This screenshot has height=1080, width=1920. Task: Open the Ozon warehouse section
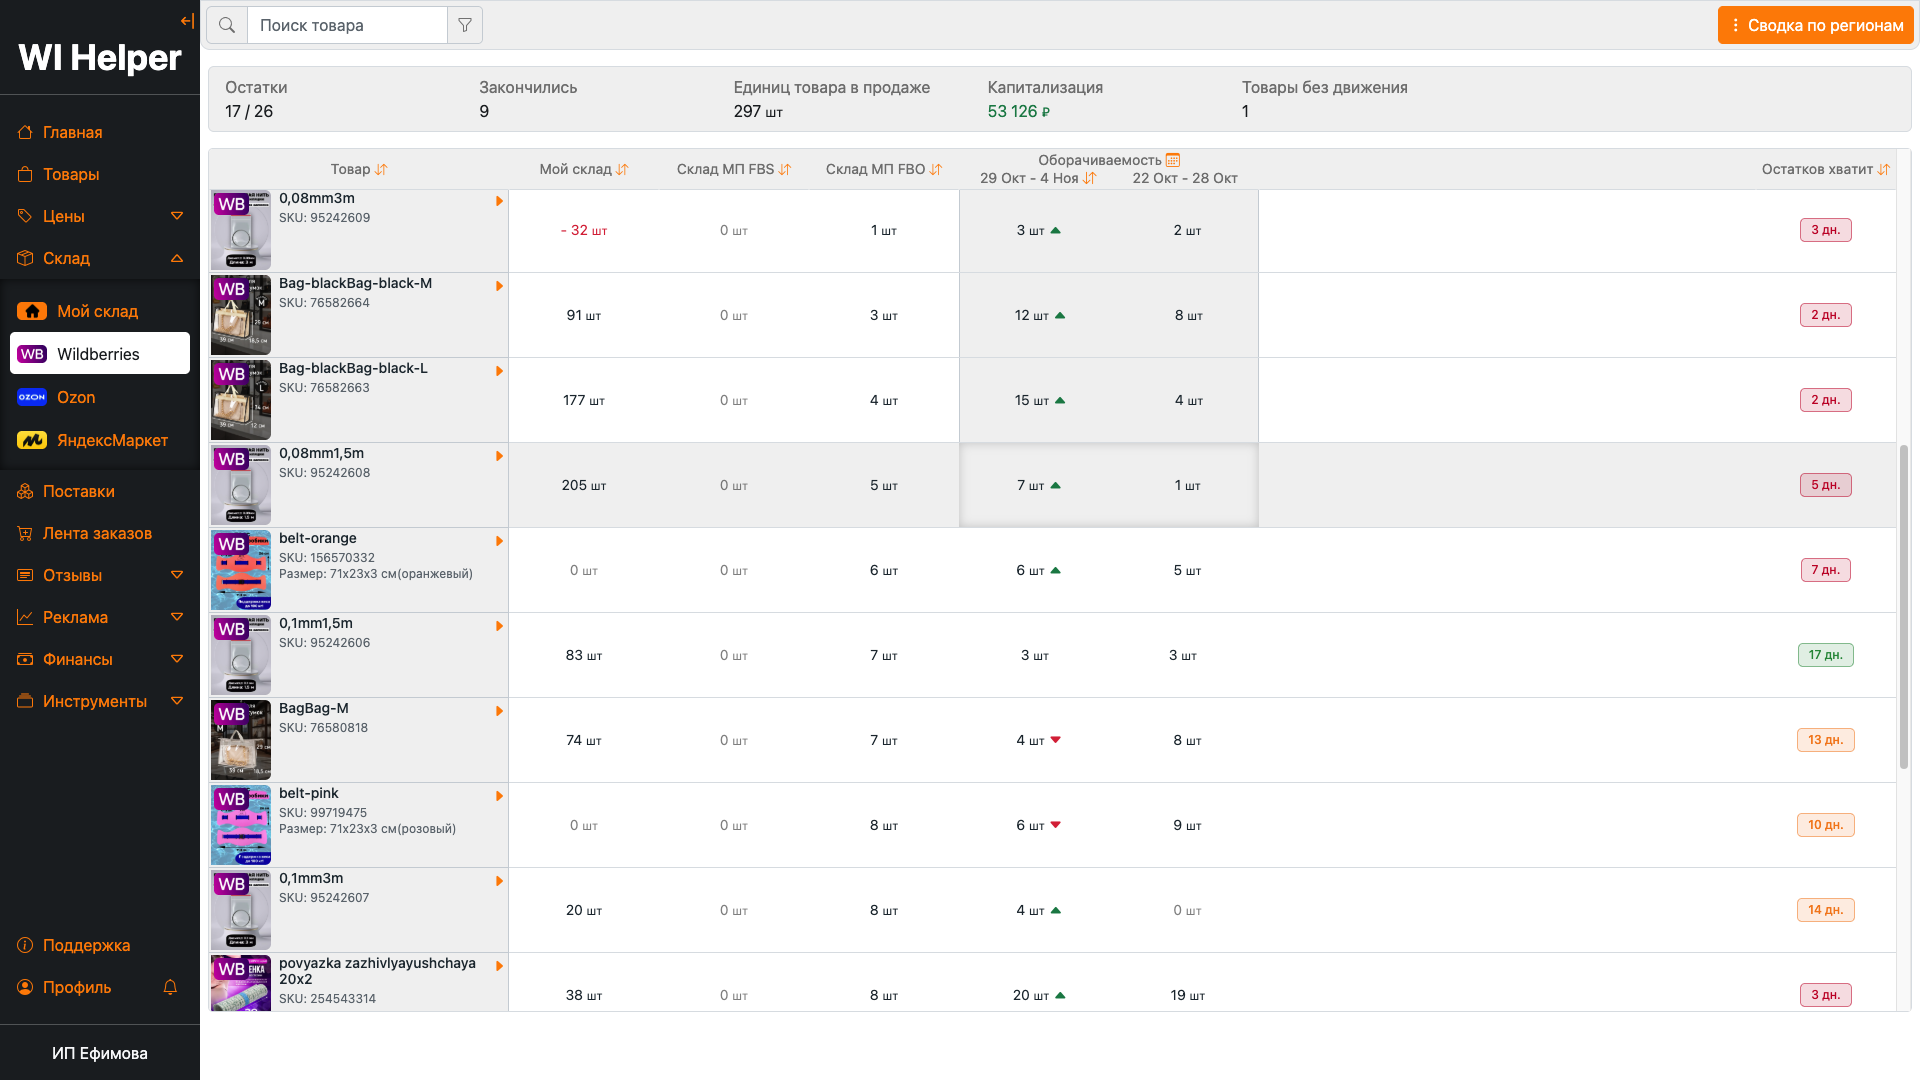point(76,397)
